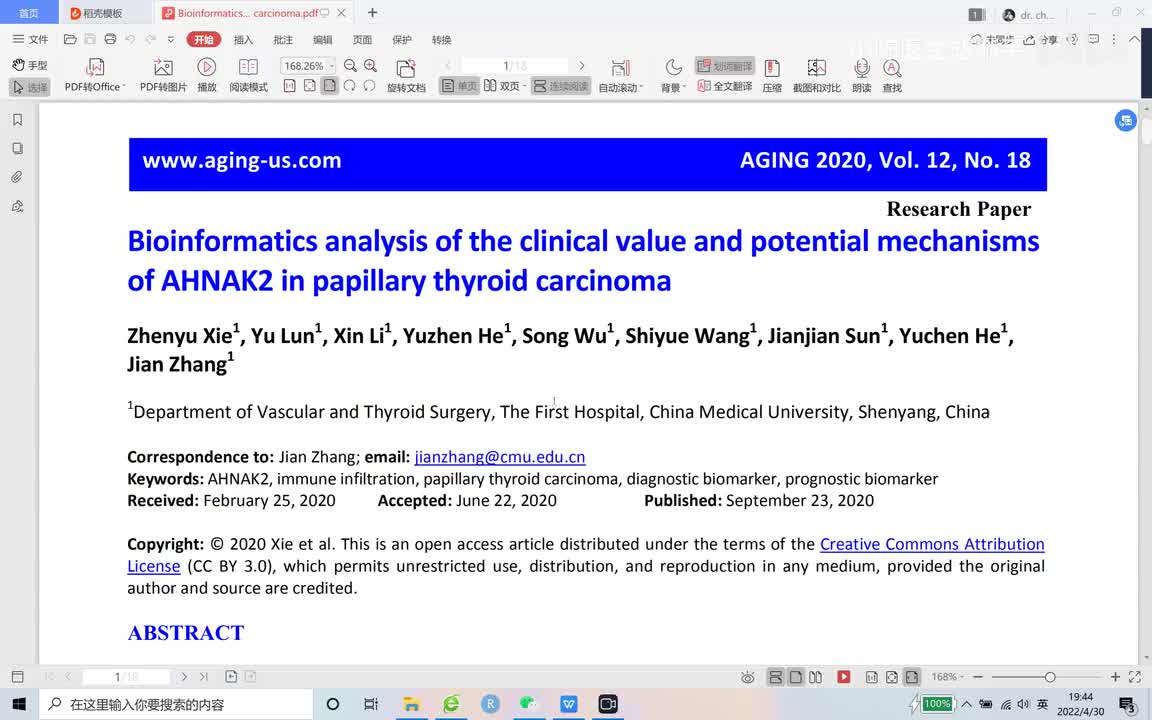This screenshot has height=720, width=1152.
Task: Open the bookmark sidebar panel
Action: [x=18, y=120]
